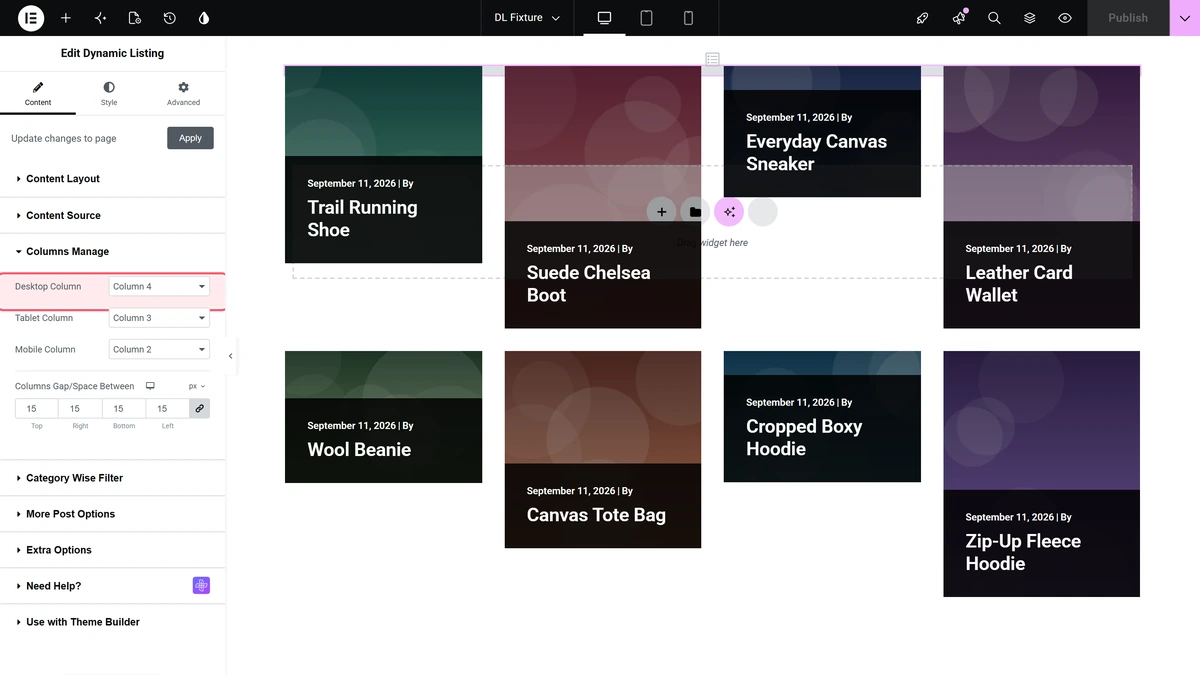The image size is (1200, 675).
Task: Click the Apply button
Action: pos(190,138)
